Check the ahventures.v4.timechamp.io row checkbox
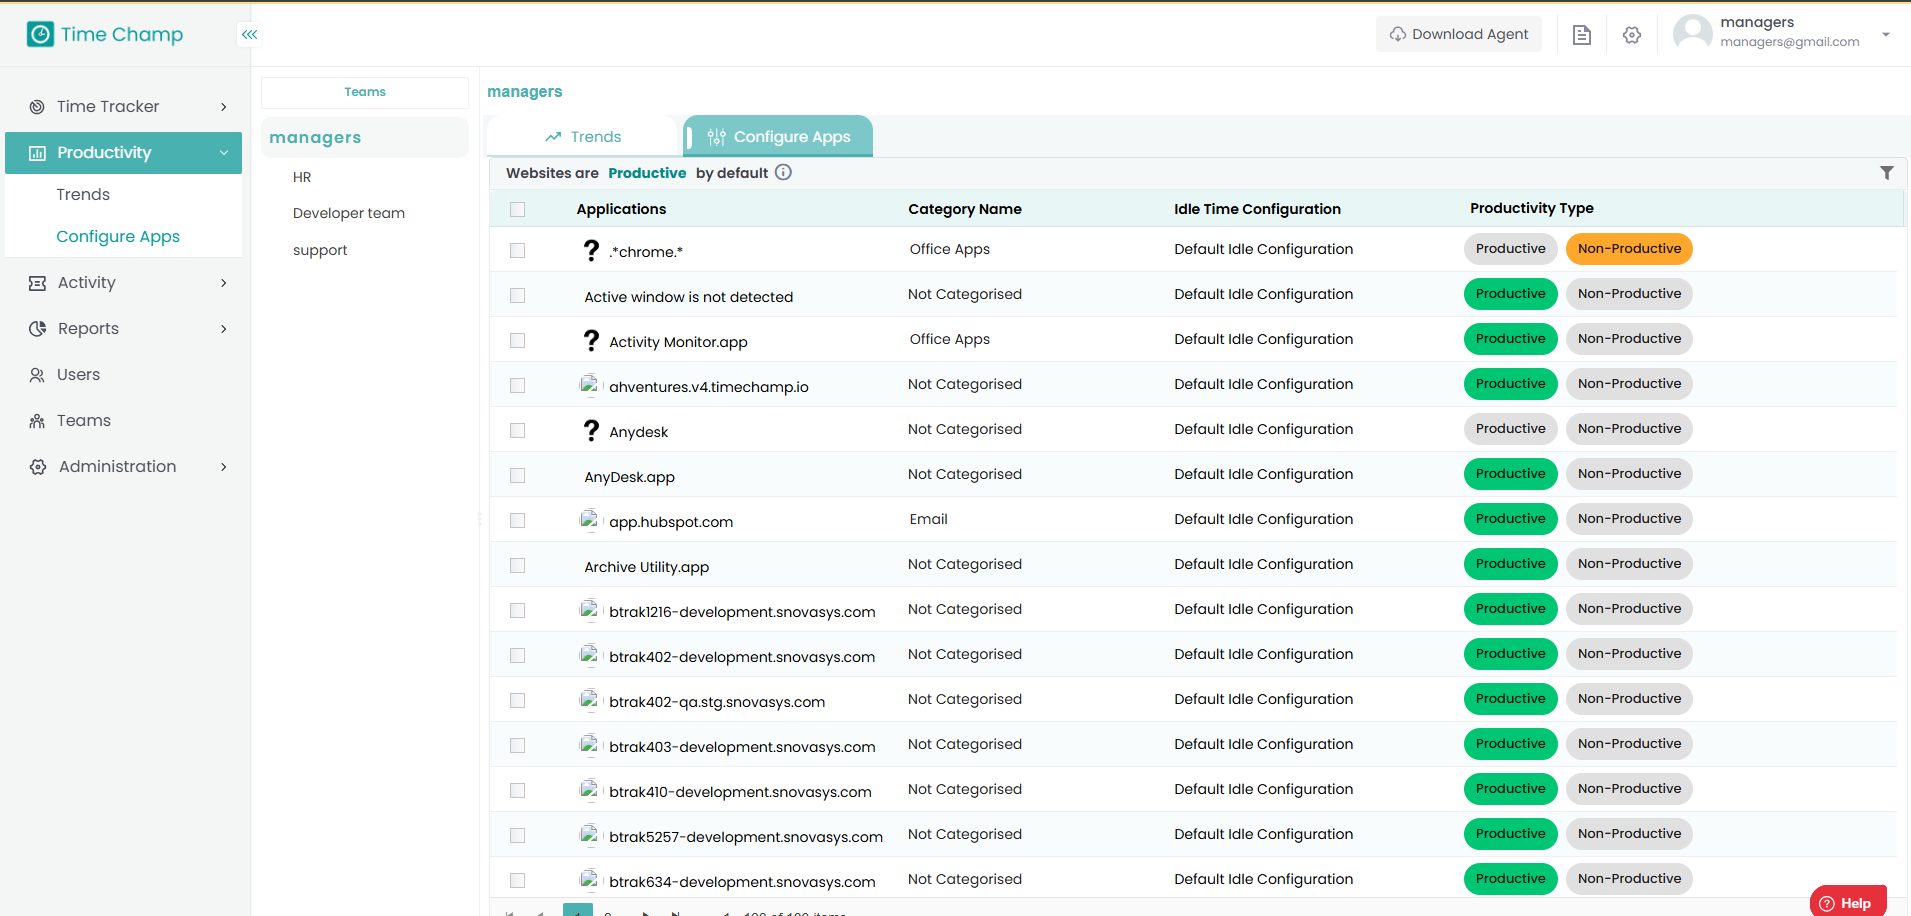The image size is (1911, 916). 517,385
